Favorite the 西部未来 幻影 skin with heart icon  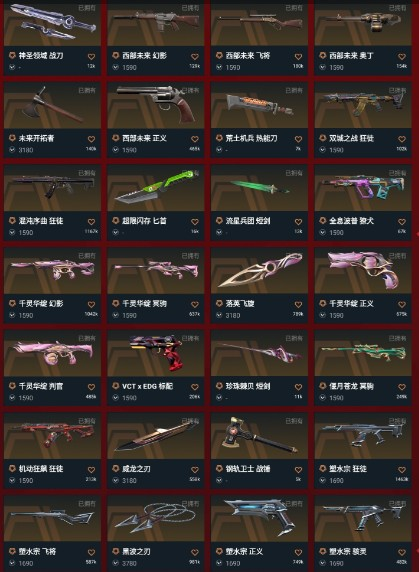[195, 57]
